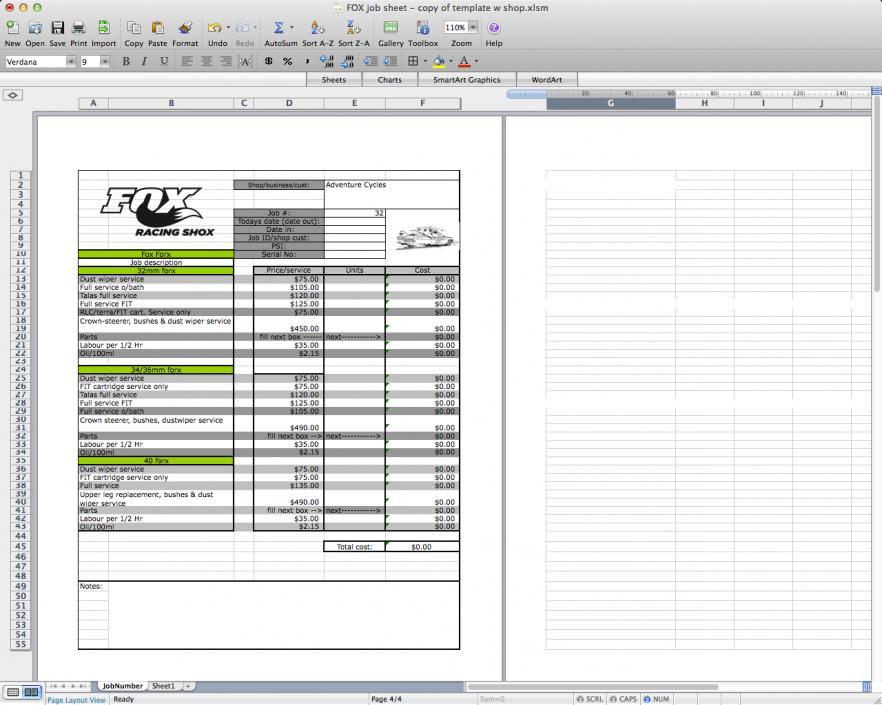The image size is (882, 705).
Task: Open the Verdana font name dropdown
Action: (x=71, y=62)
